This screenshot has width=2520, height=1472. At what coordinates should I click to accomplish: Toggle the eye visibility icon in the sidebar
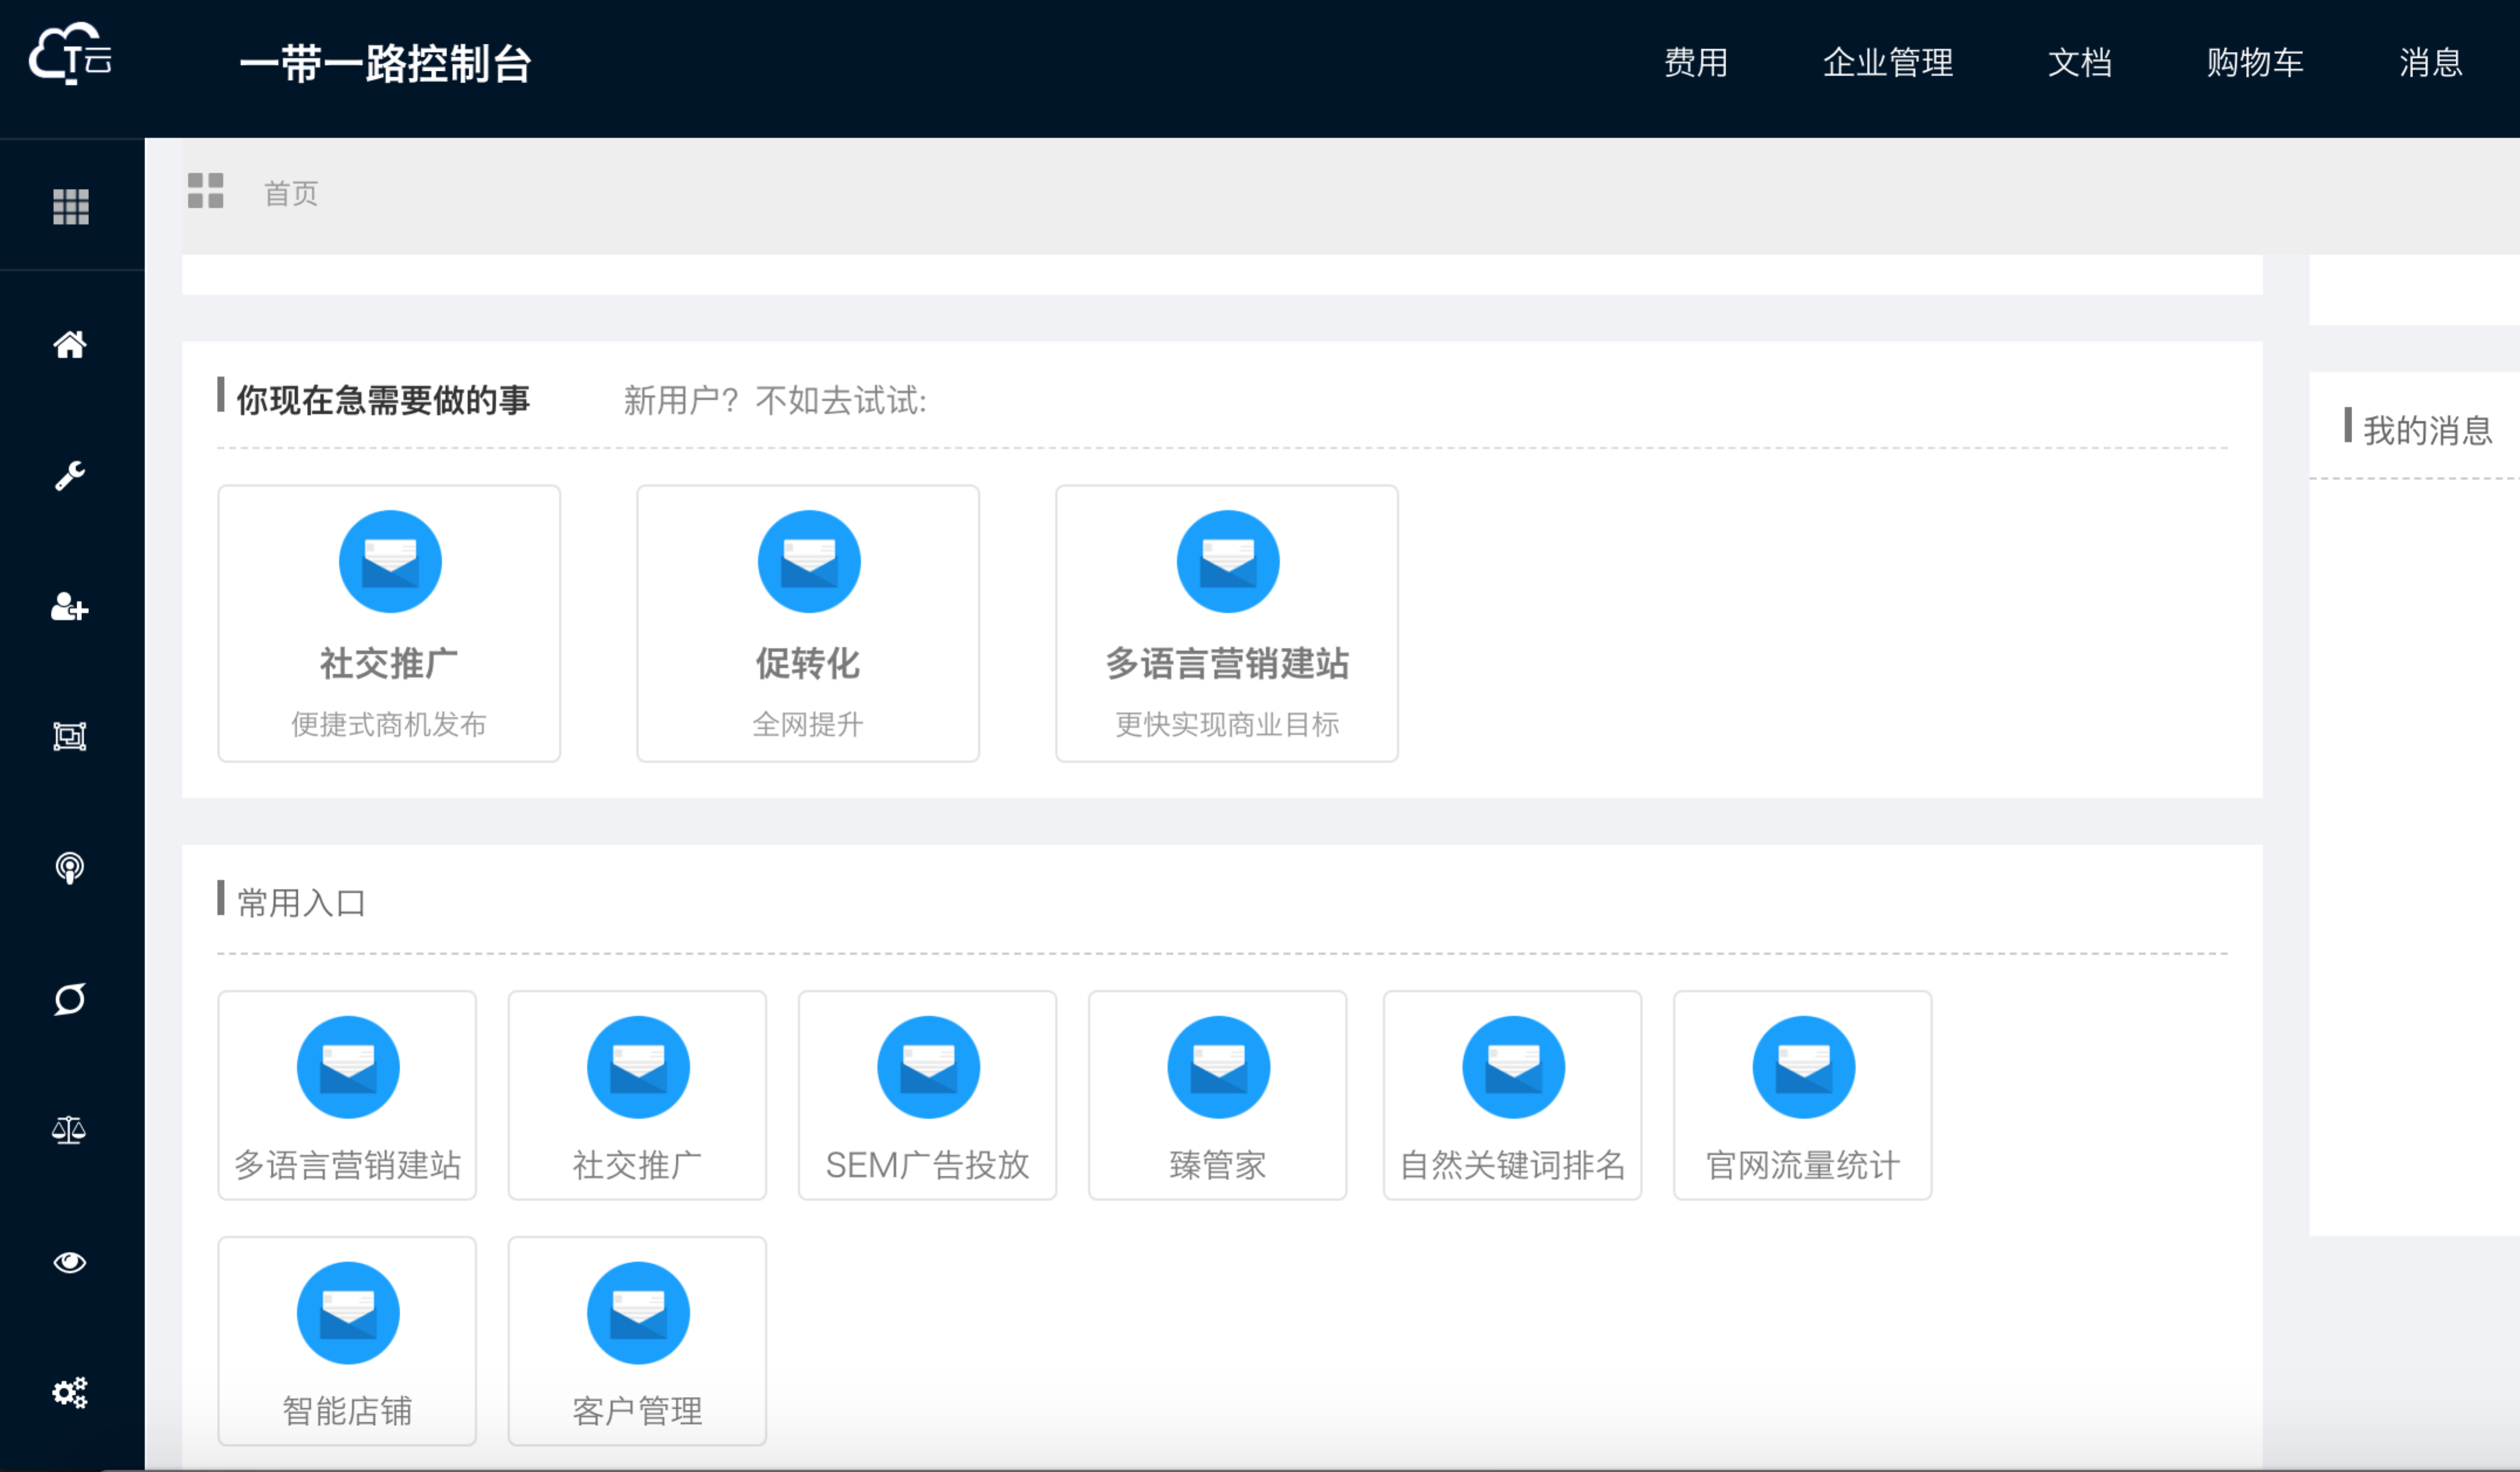(x=70, y=1262)
